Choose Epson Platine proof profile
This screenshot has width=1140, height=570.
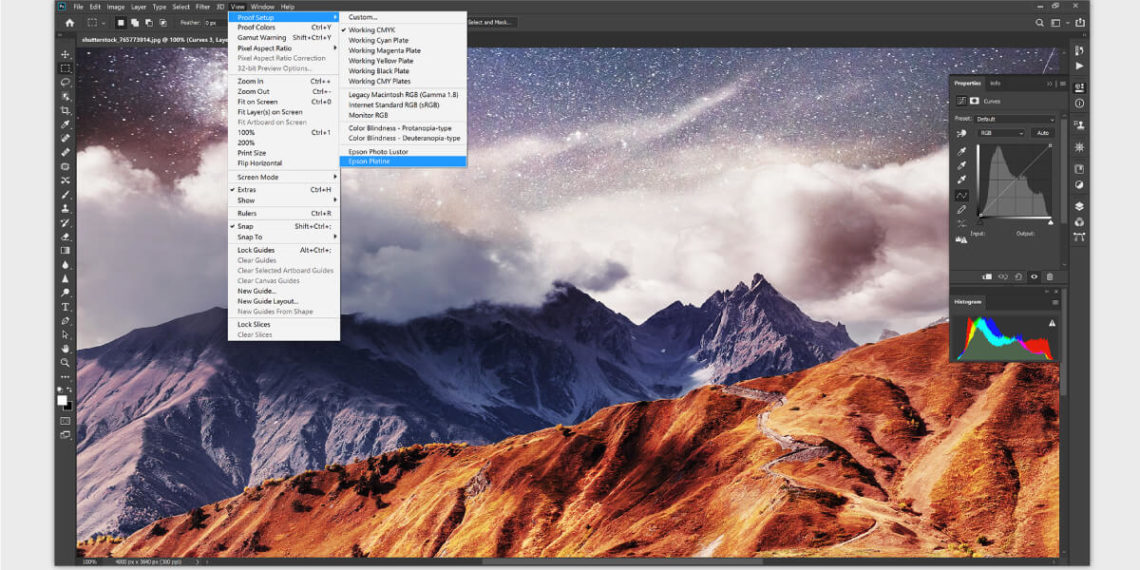point(369,161)
